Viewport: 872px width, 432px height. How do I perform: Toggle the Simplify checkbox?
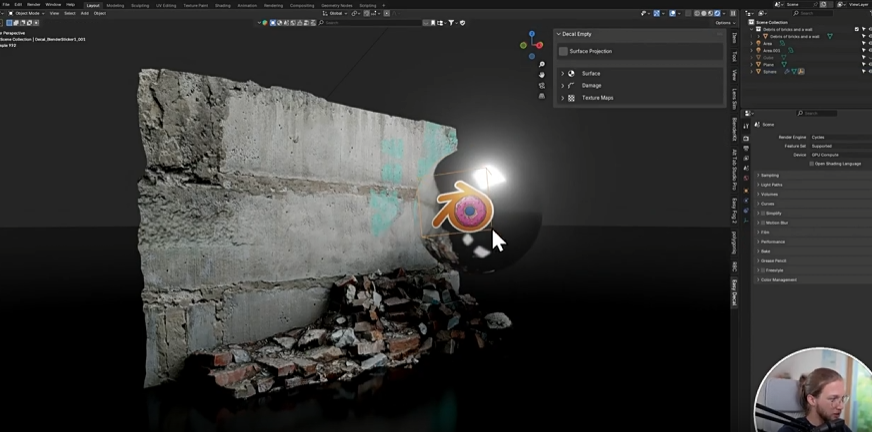coord(762,213)
